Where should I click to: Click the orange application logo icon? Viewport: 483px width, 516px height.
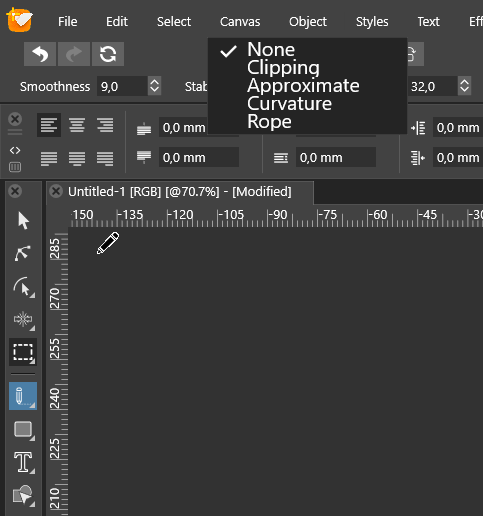[x=20, y=20]
